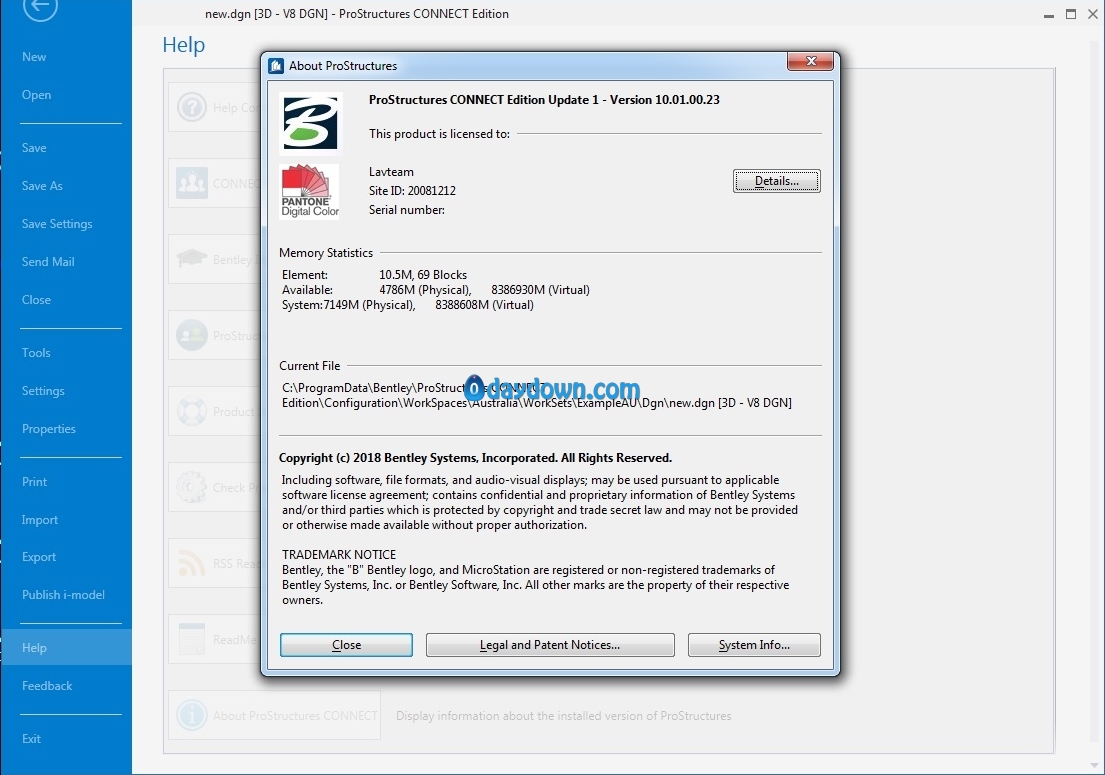Click the About ProStructures CONNECT info icon
This screenshot has width=1105, height=775.
pyautogui.click(x=192, y=715)
